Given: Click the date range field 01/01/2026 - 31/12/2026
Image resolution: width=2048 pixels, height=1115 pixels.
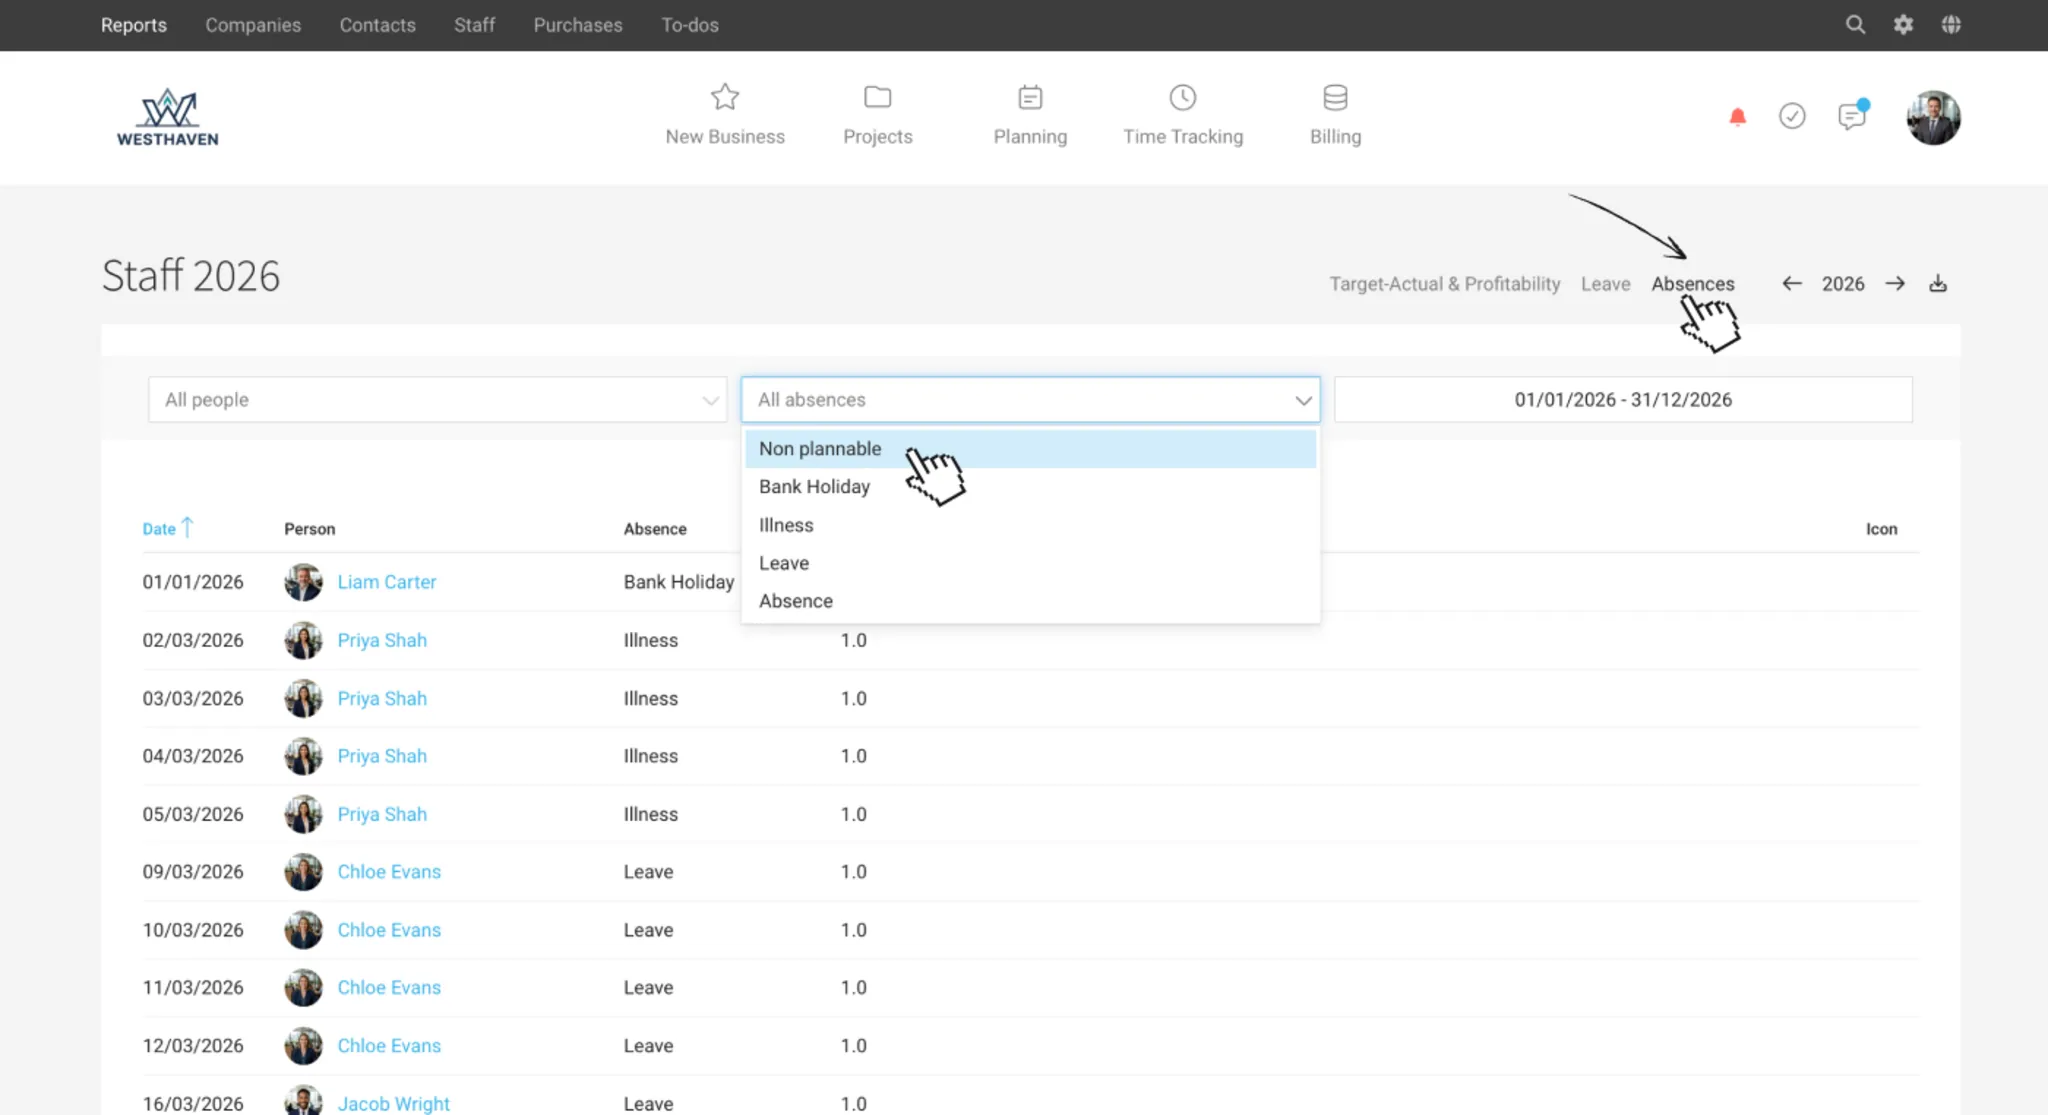Looking at the screenshot, I should click(x=1623, y=400).
